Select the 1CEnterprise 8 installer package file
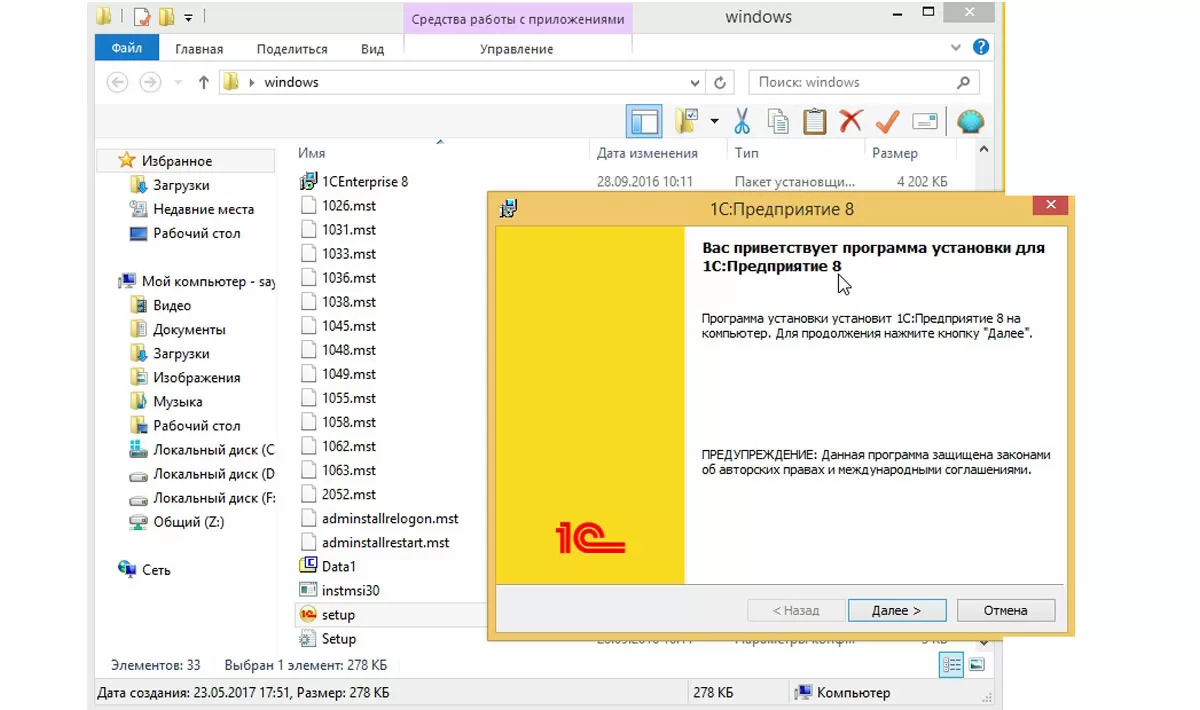This screenshot has height=710, width=1200. click(354, 182)
